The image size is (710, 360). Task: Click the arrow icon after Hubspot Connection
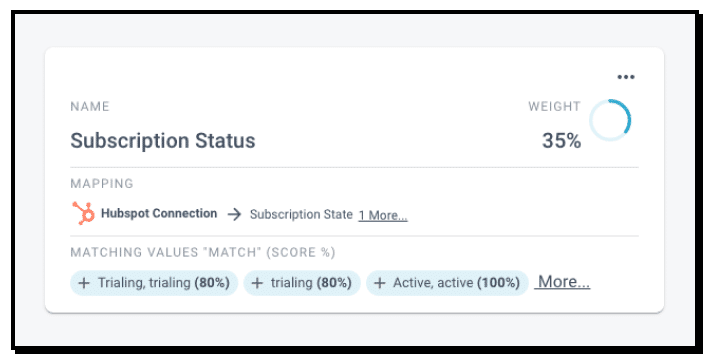[x=234, y=214]
